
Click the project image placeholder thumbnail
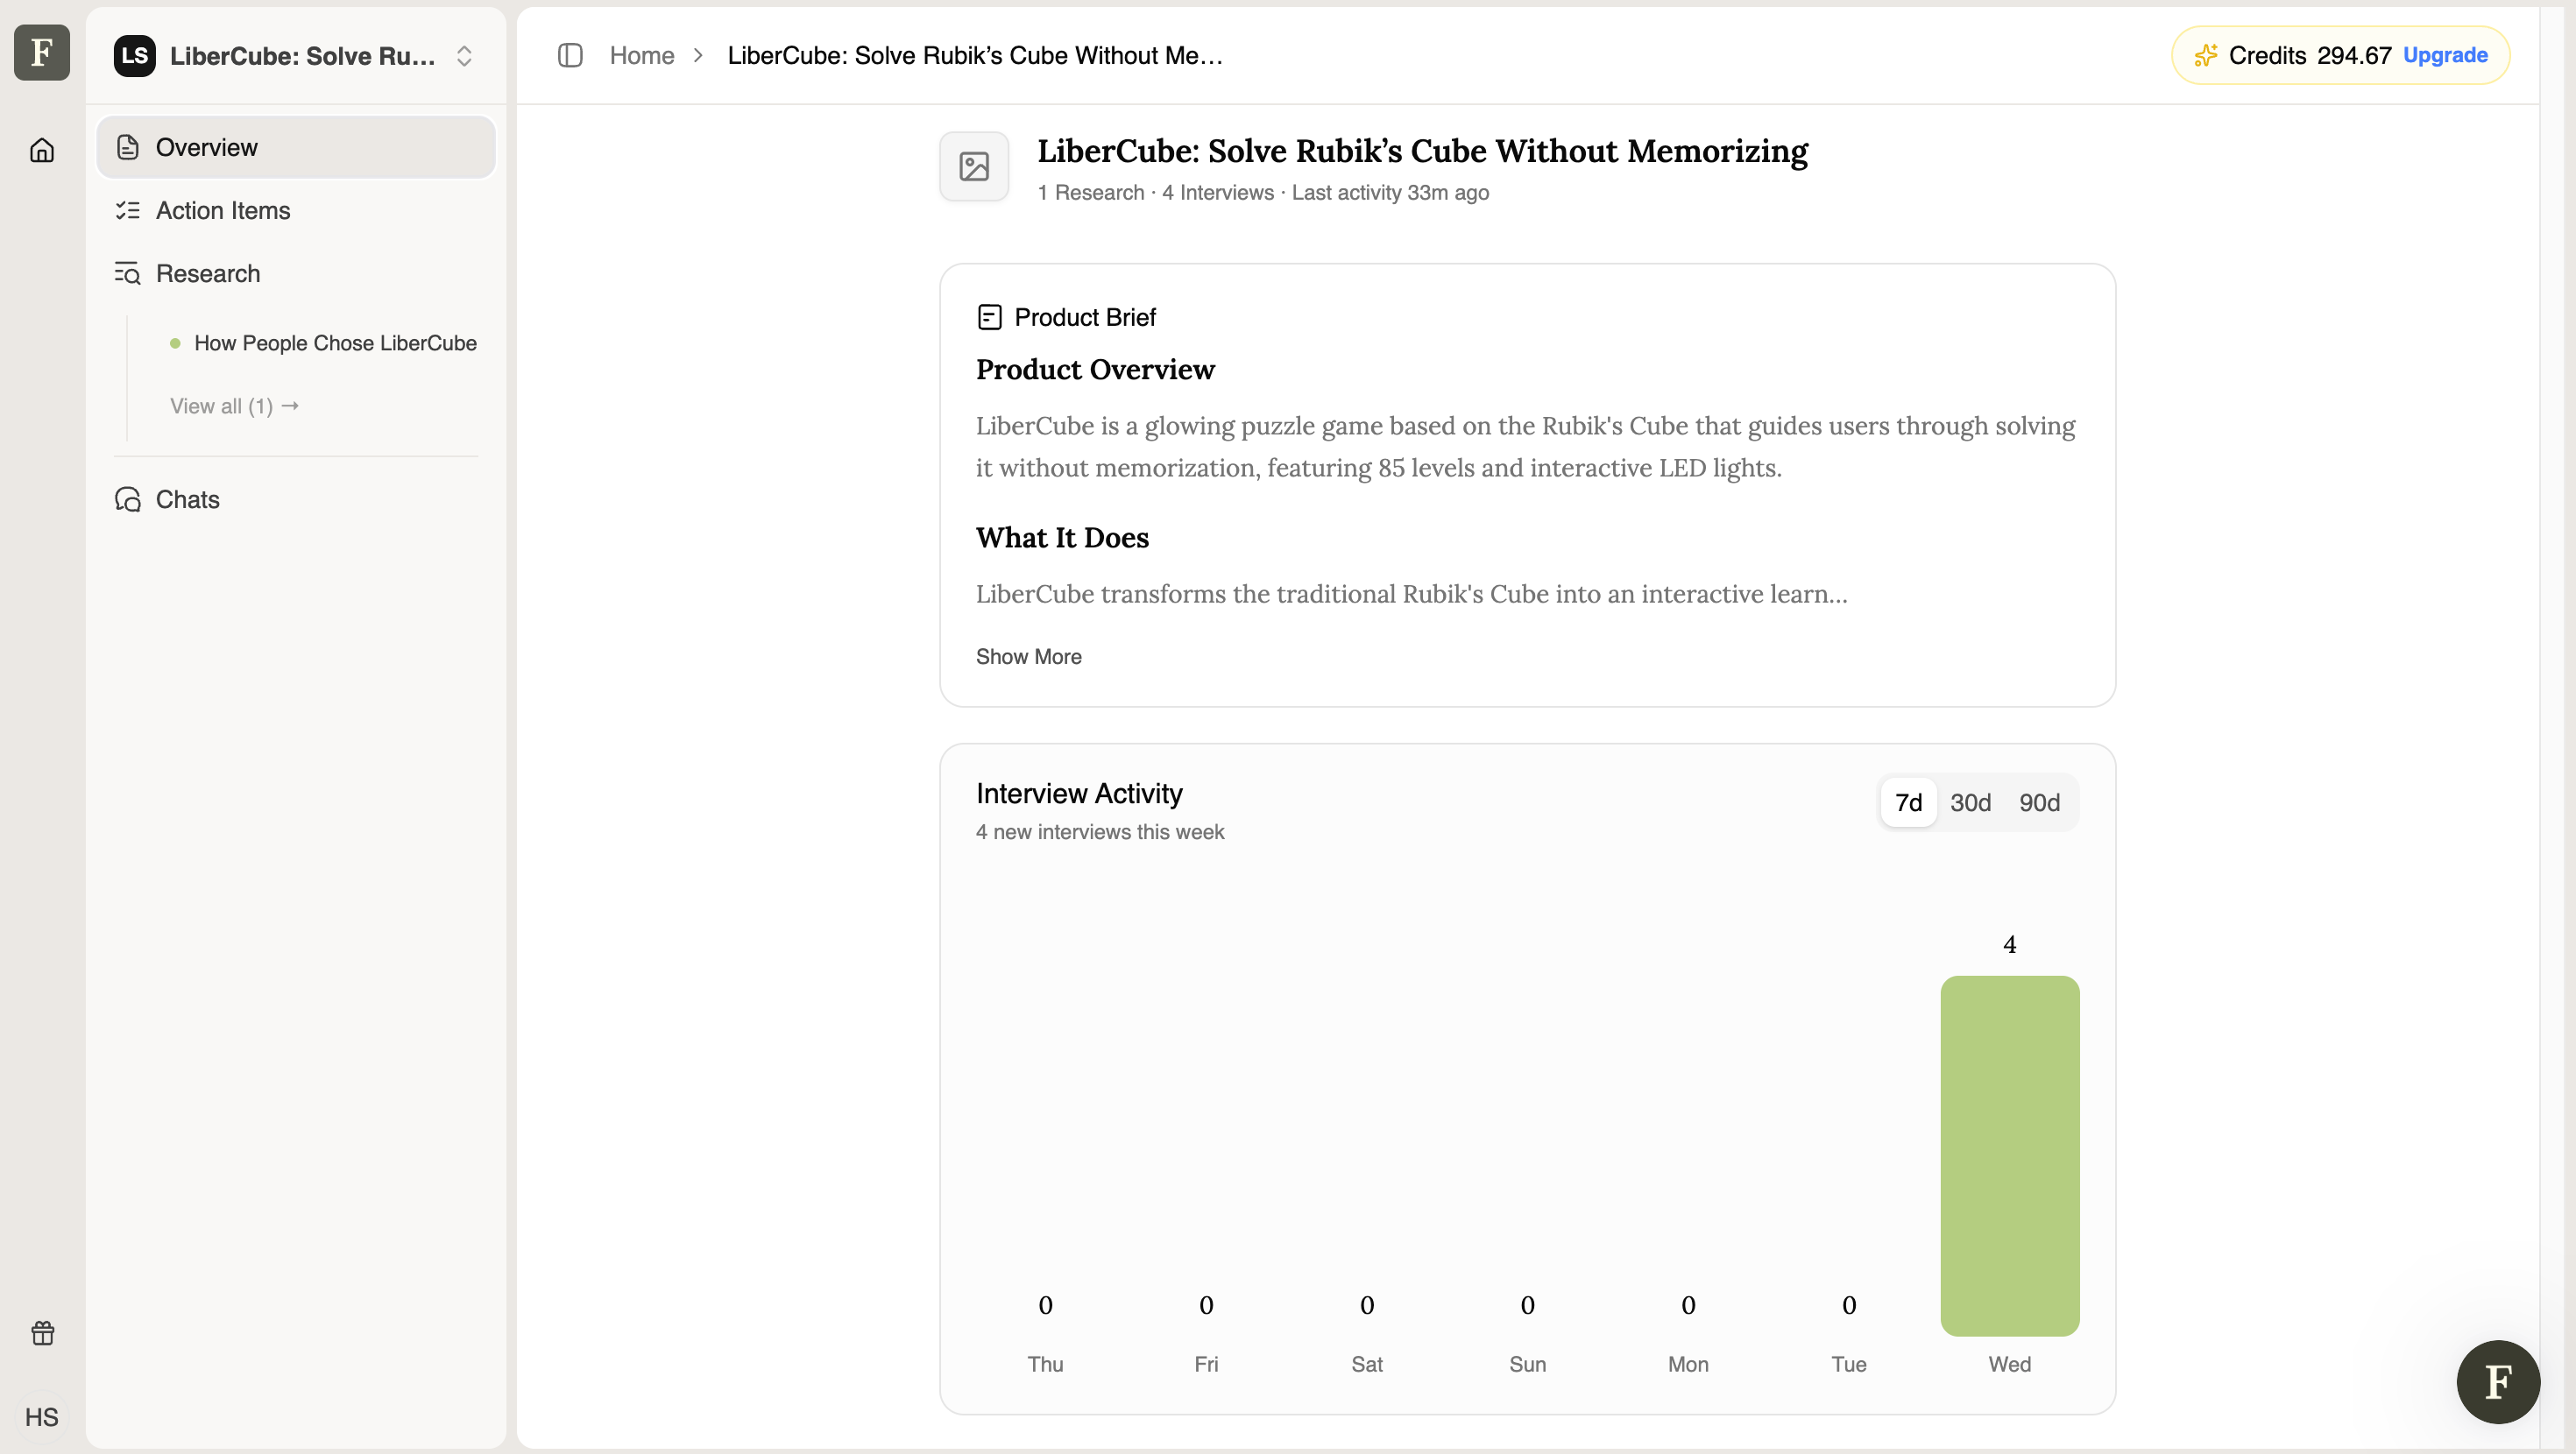(x=974, y=166)
